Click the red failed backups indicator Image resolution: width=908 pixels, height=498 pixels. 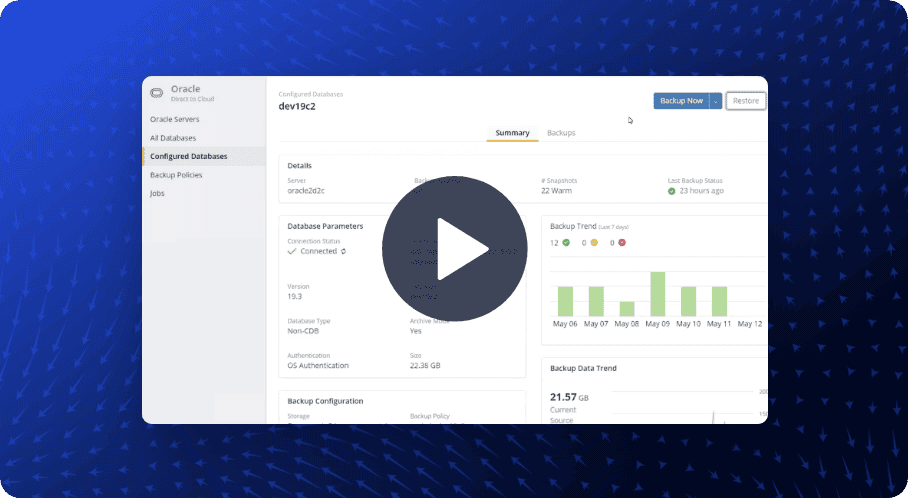click(x=622, y=242)
